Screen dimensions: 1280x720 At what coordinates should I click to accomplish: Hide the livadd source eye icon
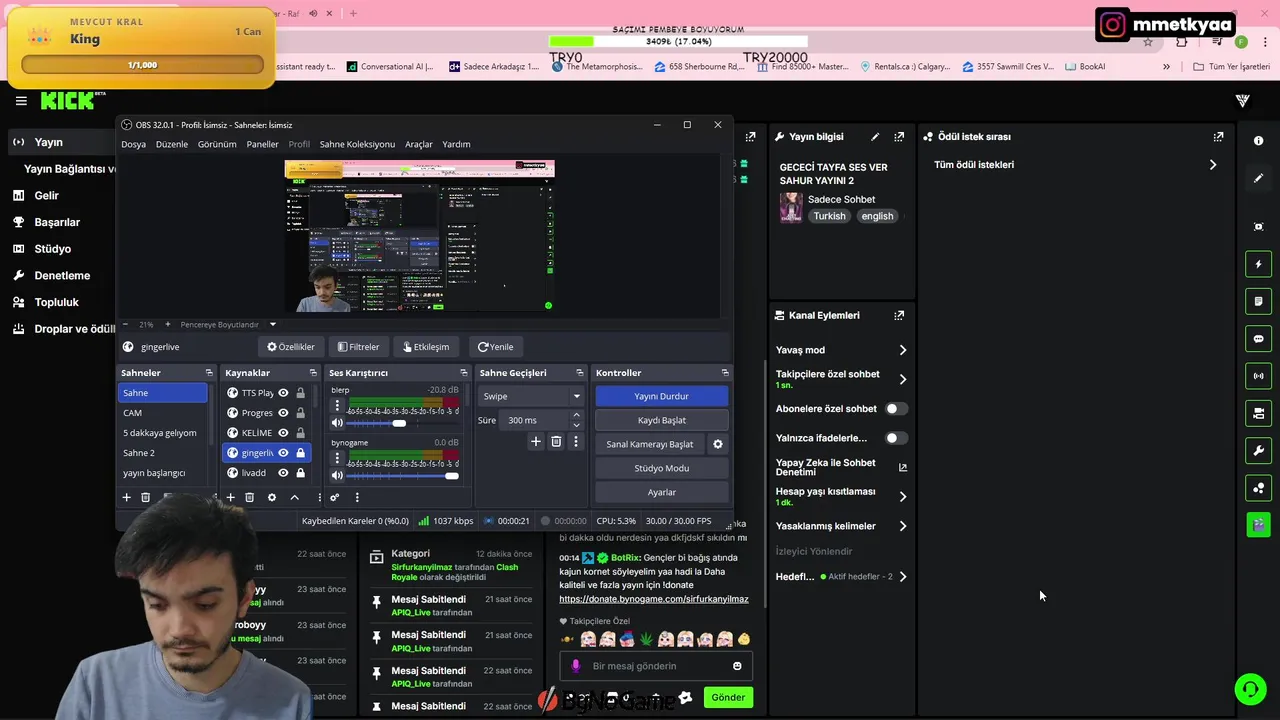[283, 473]
